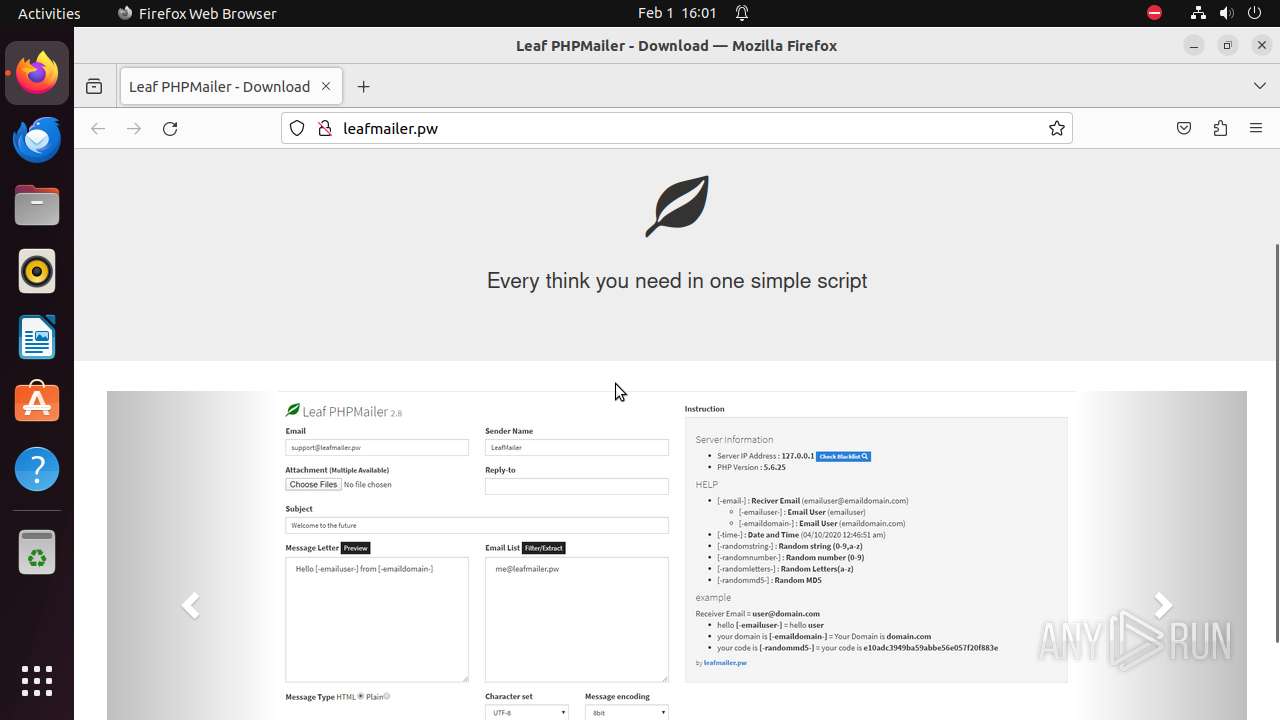This screenshot has width=1280, height=720.
Task: Expand the list all tabs chevron
Action: 1259,87
